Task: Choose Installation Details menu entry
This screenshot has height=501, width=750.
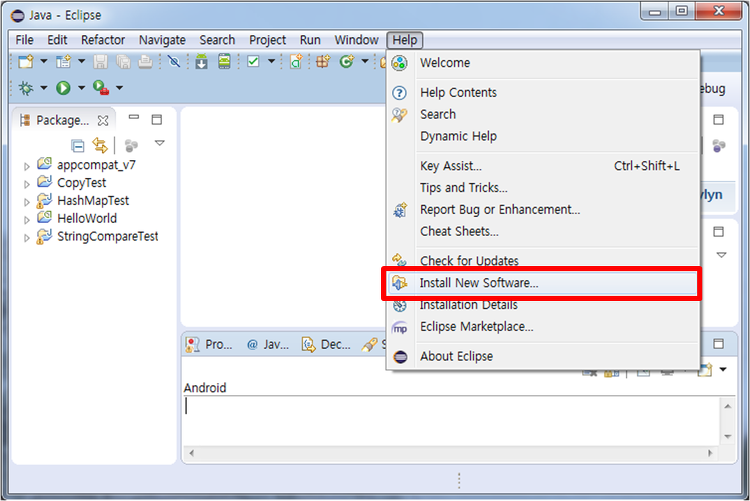Action: click(x=544, y=306)
